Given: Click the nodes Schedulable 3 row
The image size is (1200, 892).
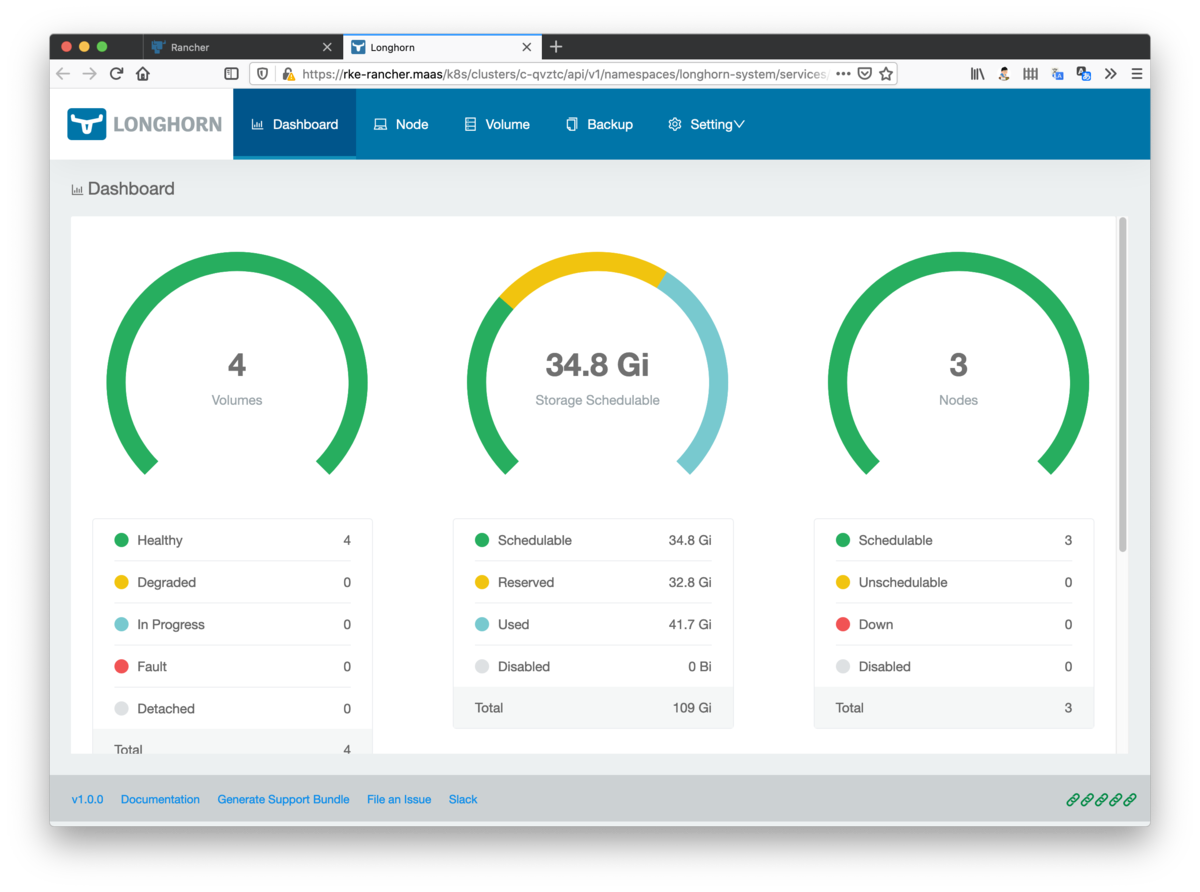Looking at the screenshot, I should coord(954,540).
